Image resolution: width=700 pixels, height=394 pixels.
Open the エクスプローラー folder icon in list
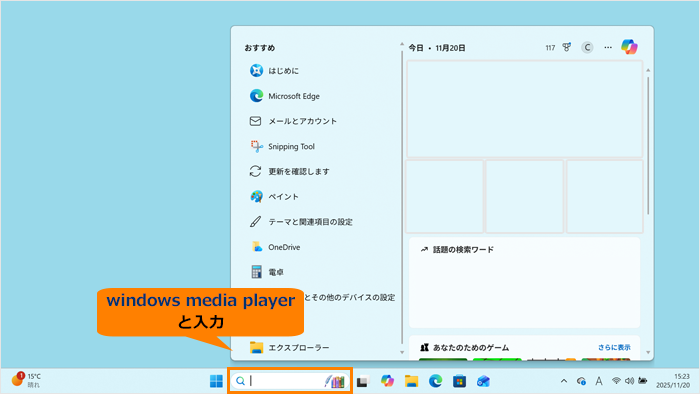point(256,347)
